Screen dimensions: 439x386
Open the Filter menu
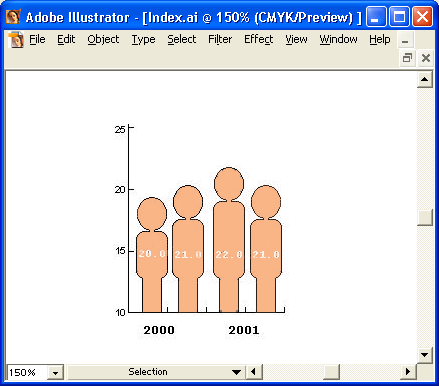tap(220, 39)
